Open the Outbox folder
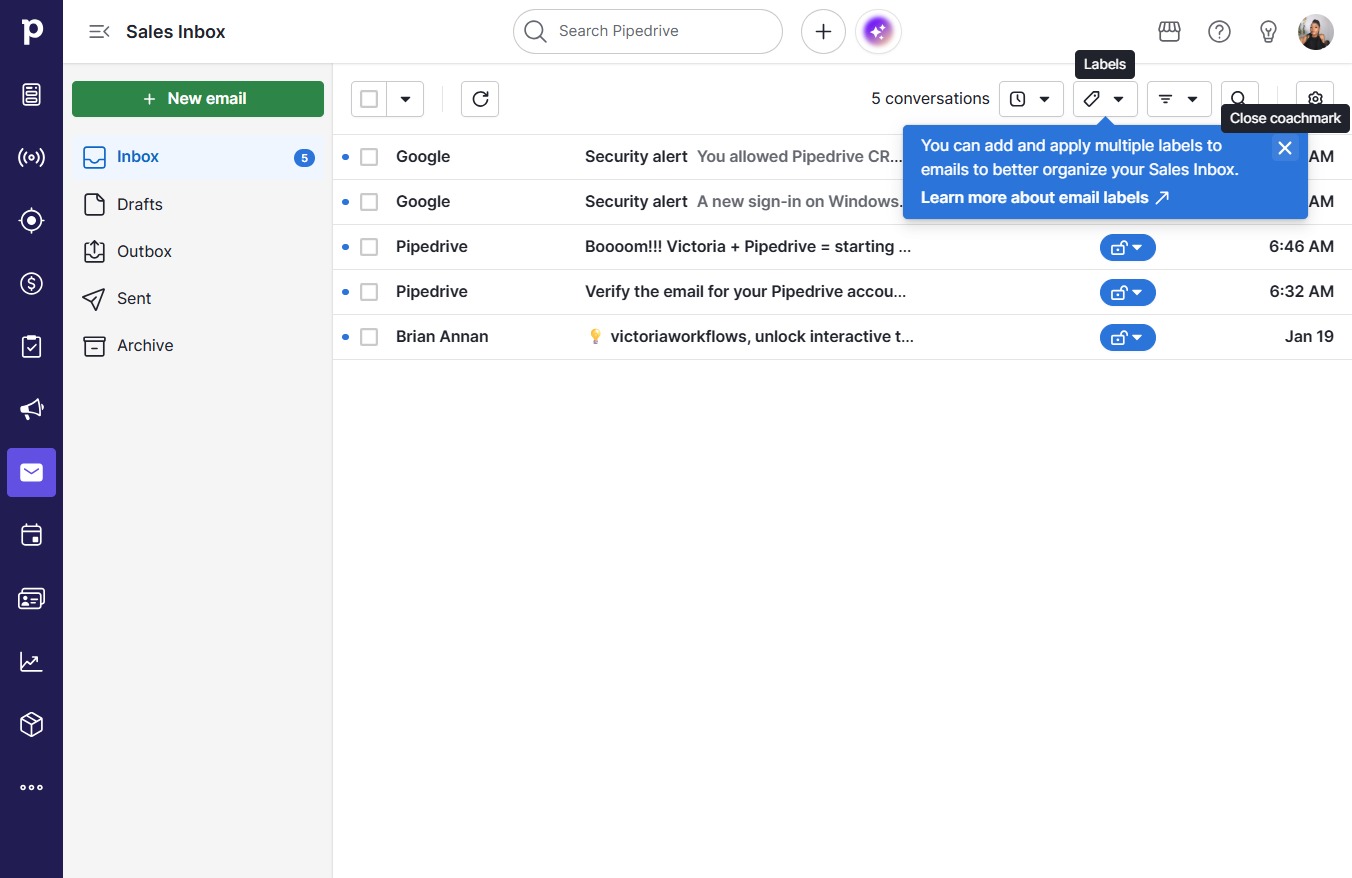This screenshot has height=878, width=1352. click(x=198, y=251)
